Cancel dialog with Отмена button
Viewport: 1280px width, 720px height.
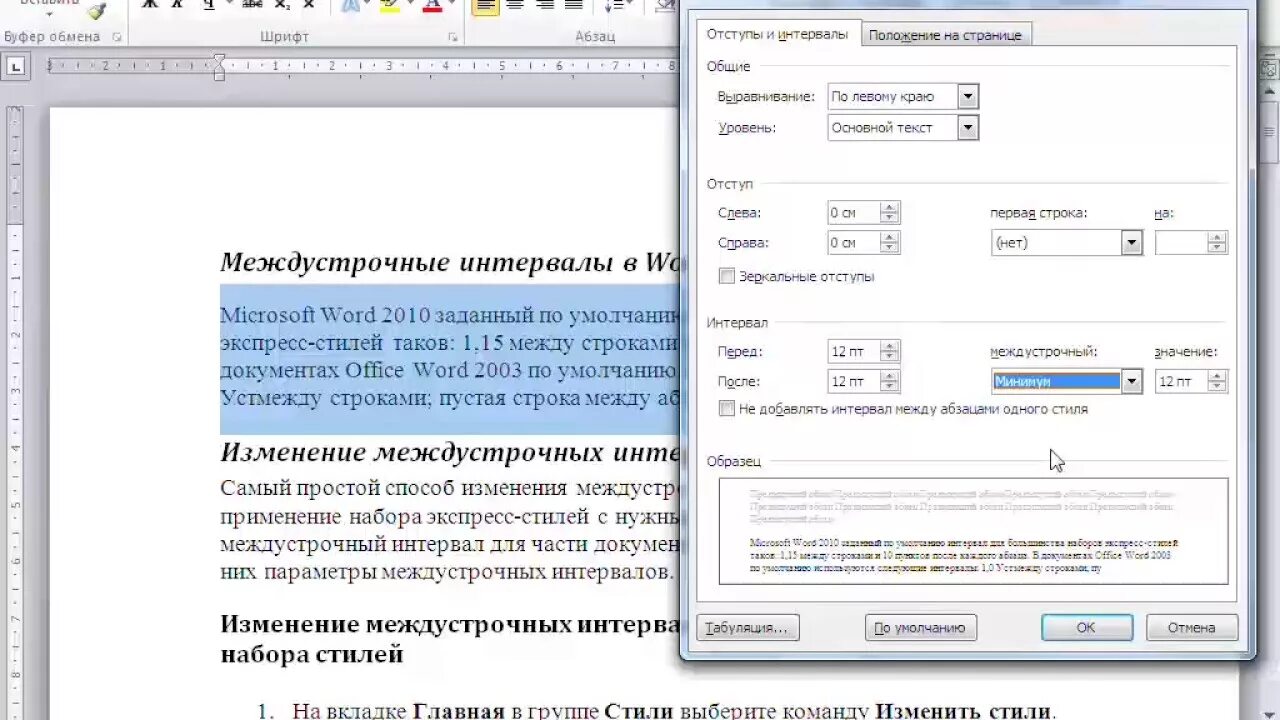(1192, 628)
